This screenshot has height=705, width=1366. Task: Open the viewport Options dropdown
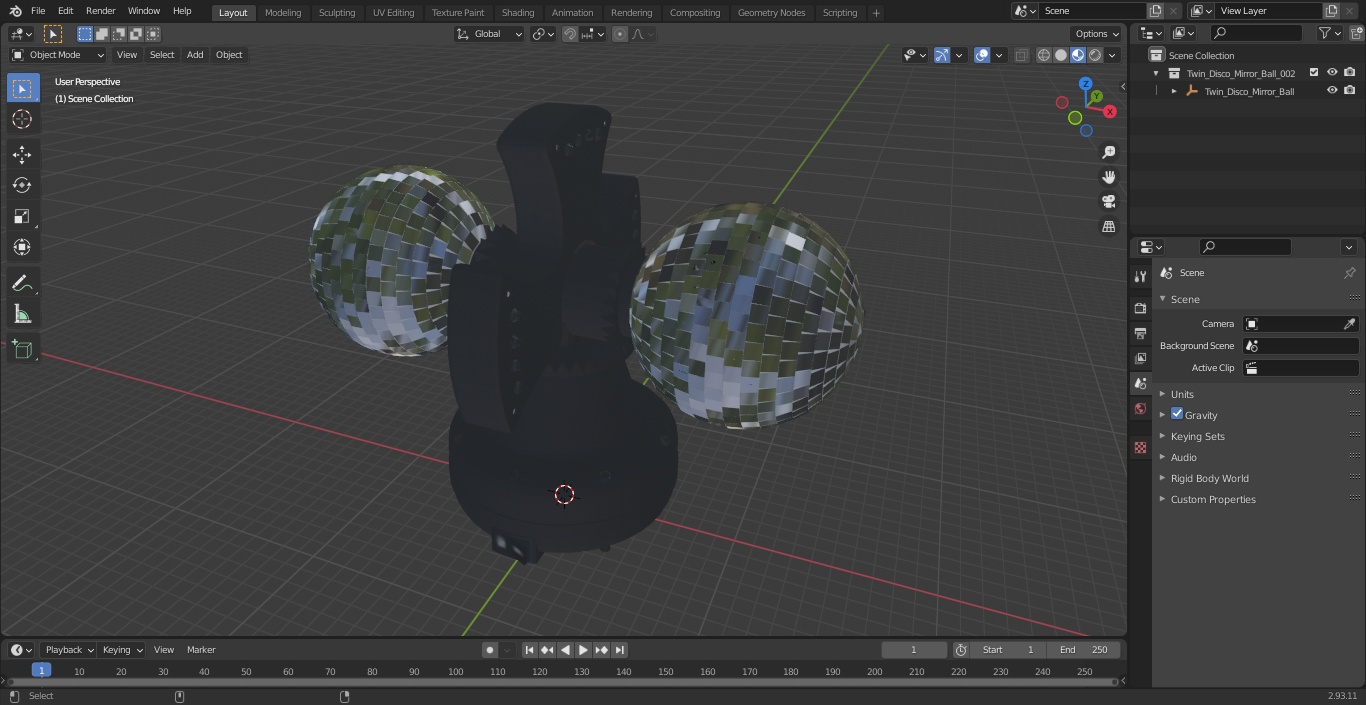pyautogui.click(x=1097, y=34)
